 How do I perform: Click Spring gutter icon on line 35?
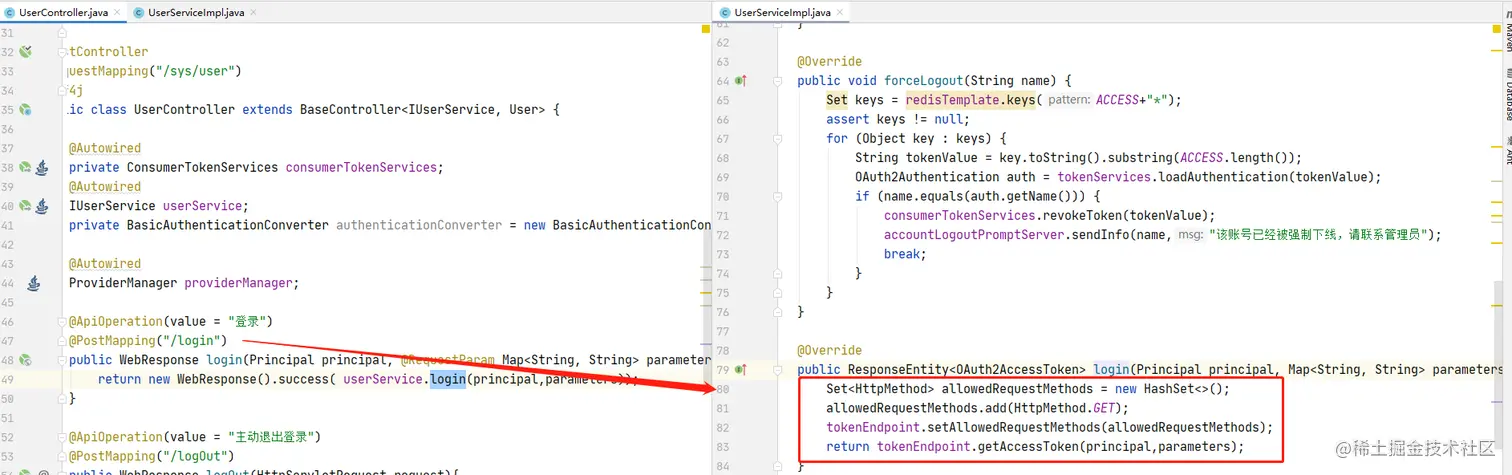(x=27, y=109)
